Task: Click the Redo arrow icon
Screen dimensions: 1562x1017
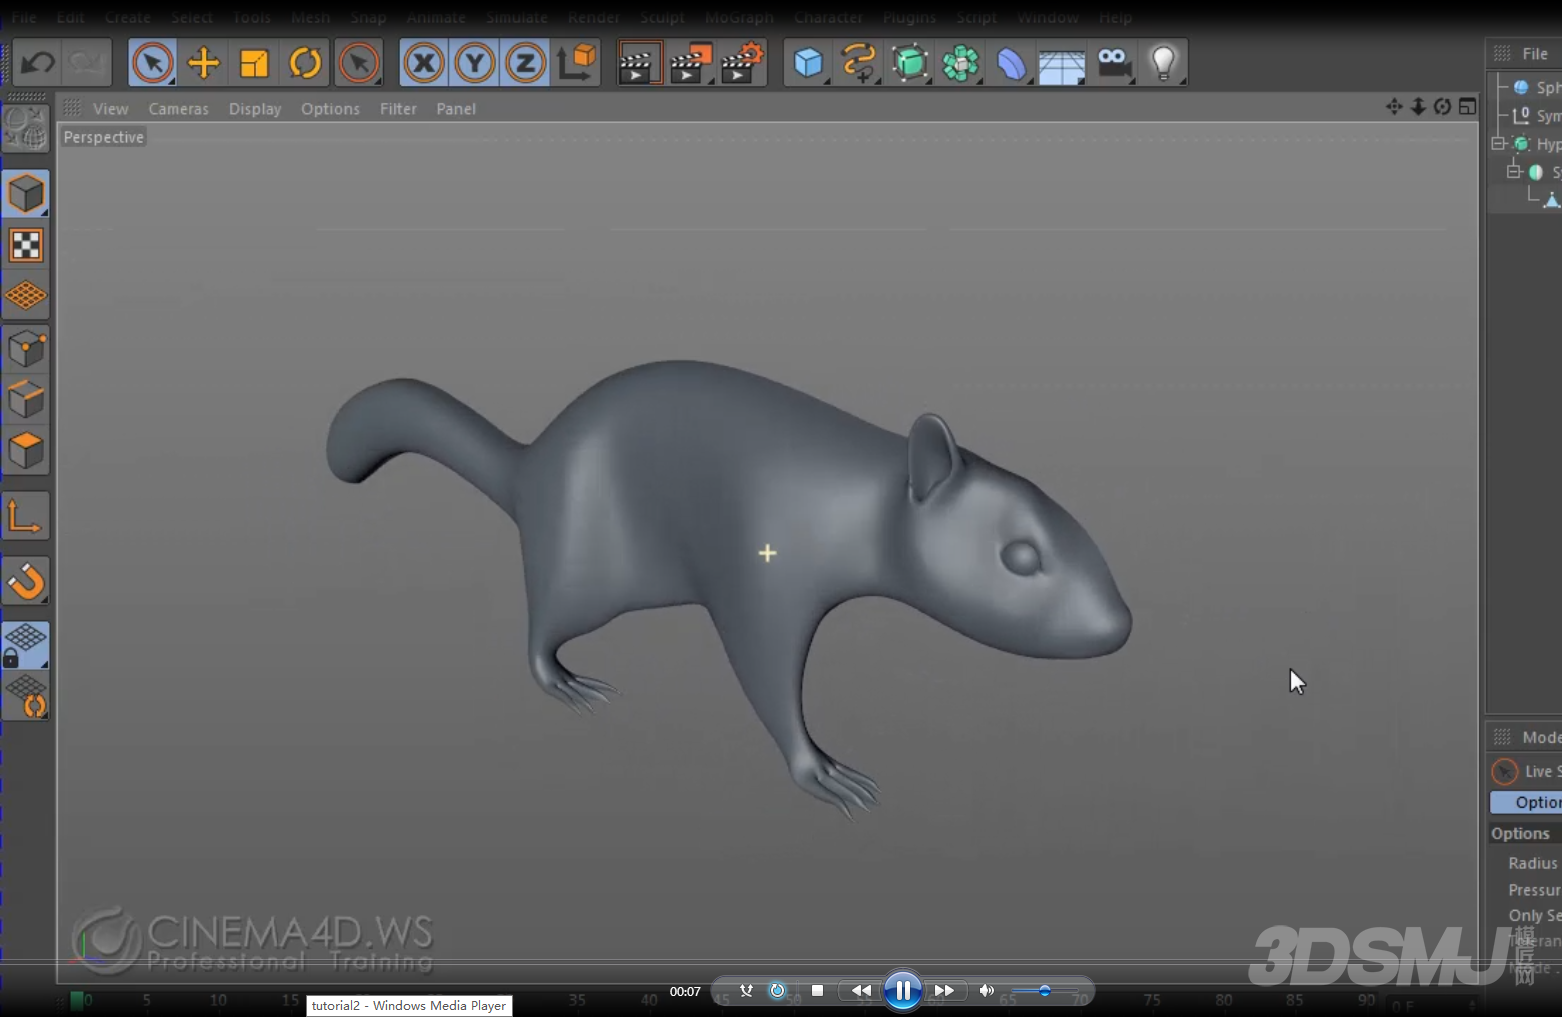Action: coord(87,63)
